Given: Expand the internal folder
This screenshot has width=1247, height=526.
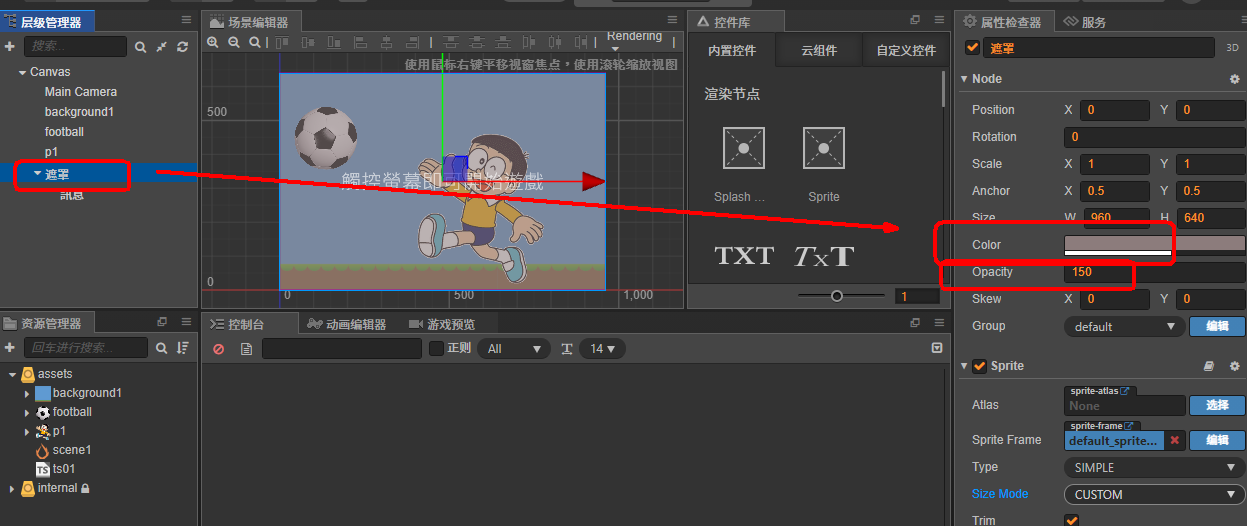Looking at the screenshot, I should point(13,489).
